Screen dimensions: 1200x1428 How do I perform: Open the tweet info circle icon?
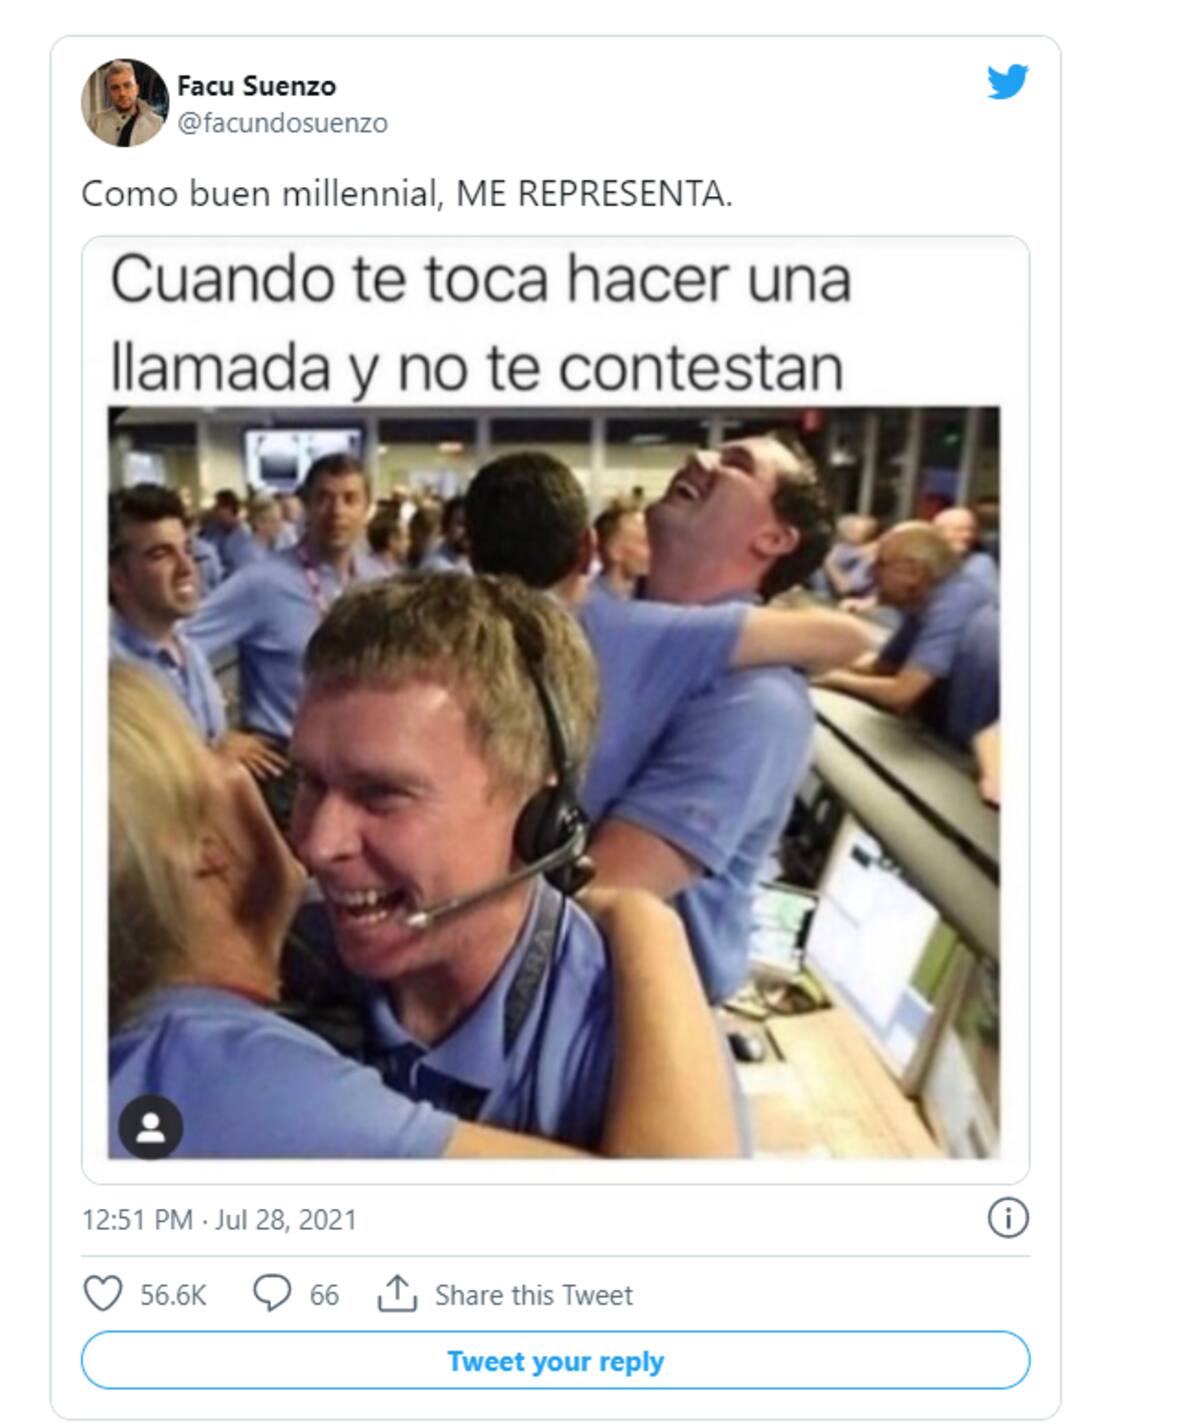pos(1007,1218)
